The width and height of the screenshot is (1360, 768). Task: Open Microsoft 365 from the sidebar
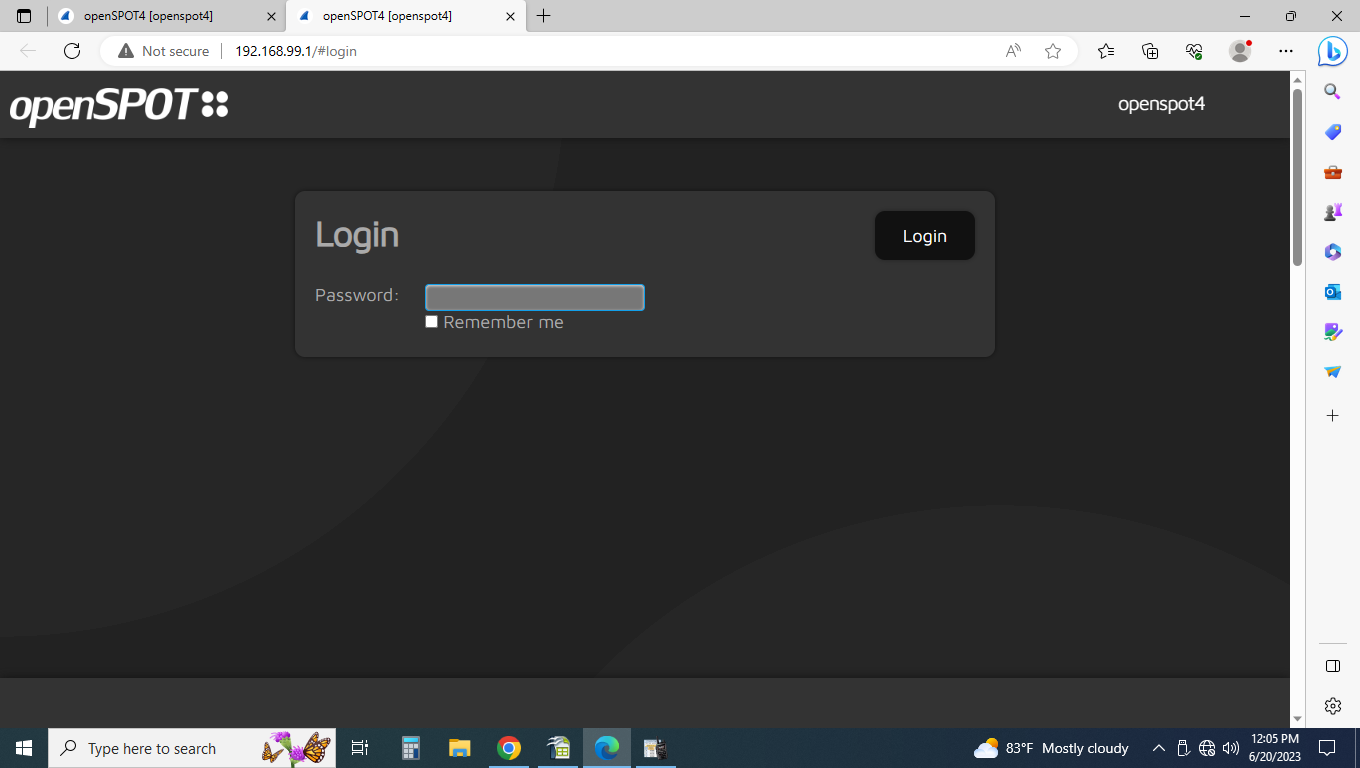point(1332,252)
